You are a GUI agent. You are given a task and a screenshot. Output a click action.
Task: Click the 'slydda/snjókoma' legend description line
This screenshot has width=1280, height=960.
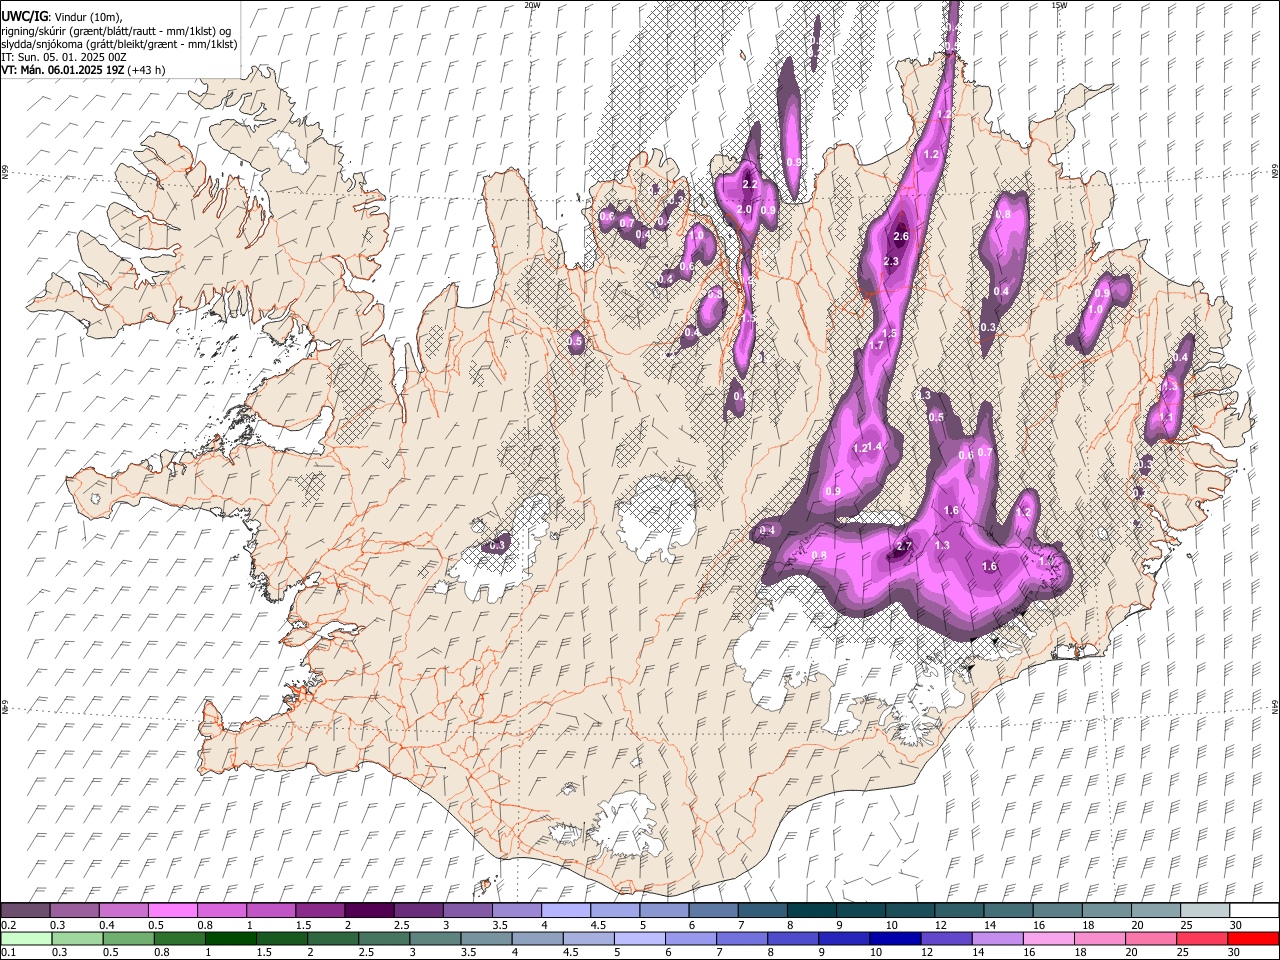[x=119, y=44]
